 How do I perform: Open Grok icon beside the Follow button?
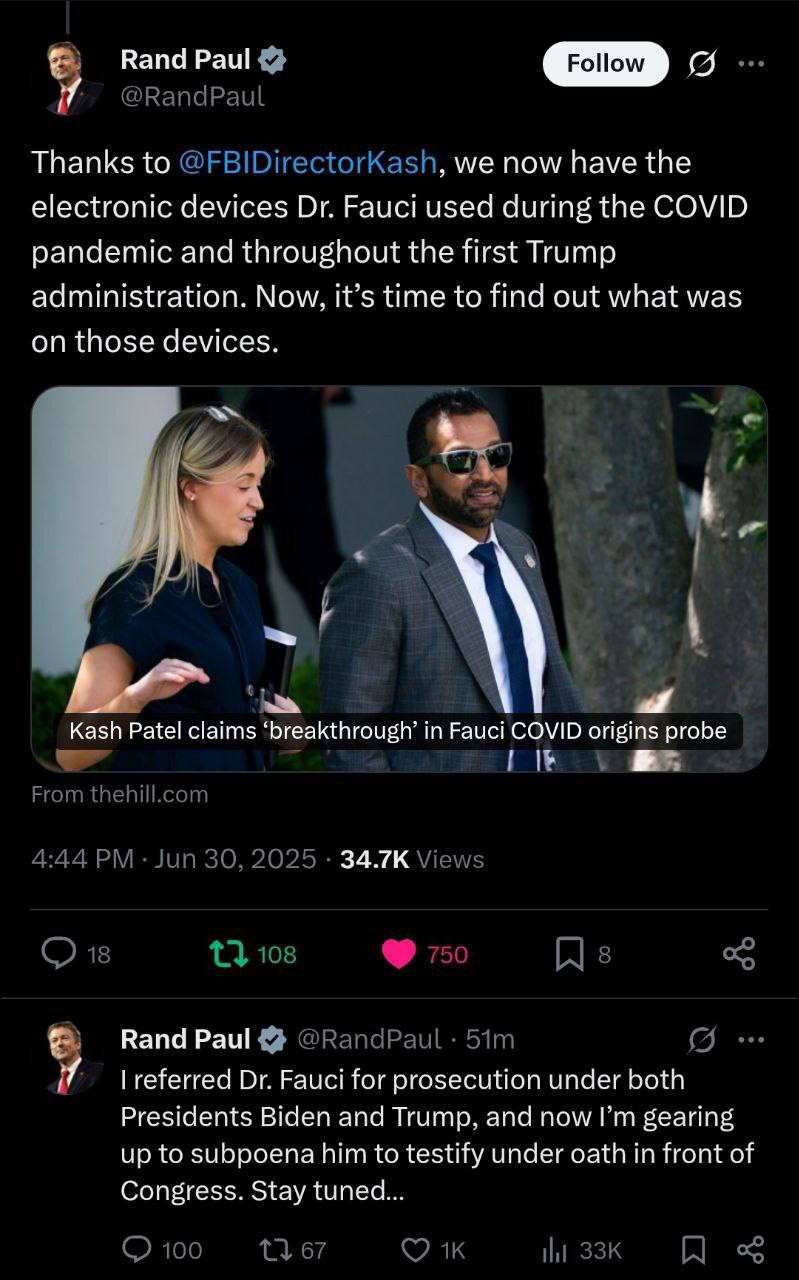point(702,64)
